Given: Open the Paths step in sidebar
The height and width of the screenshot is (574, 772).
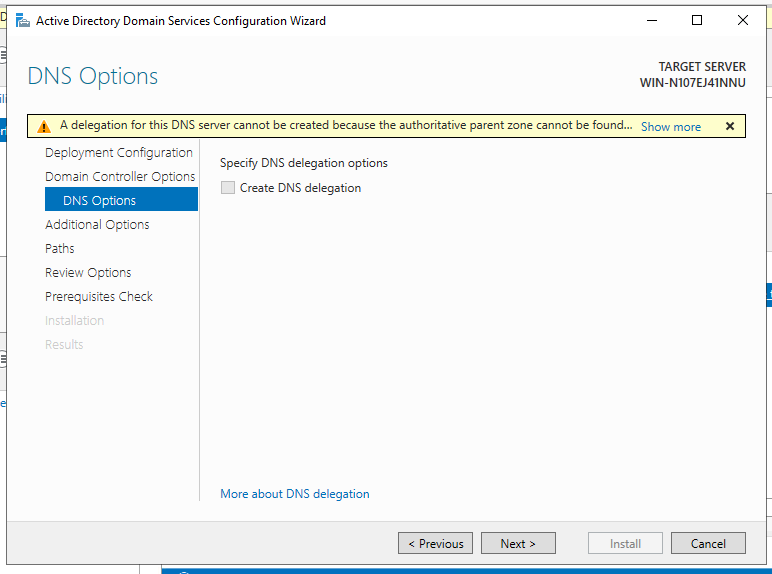Looking at the screenshot, I should (x=60, y=248).
